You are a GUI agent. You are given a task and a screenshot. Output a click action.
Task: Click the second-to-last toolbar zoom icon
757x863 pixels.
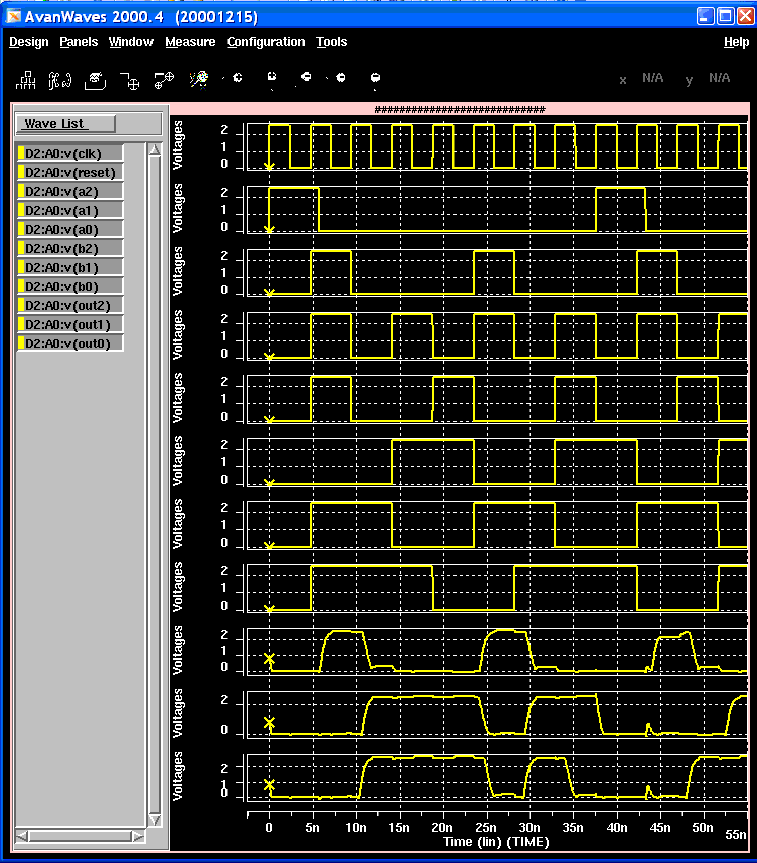[x=339, y=78]
